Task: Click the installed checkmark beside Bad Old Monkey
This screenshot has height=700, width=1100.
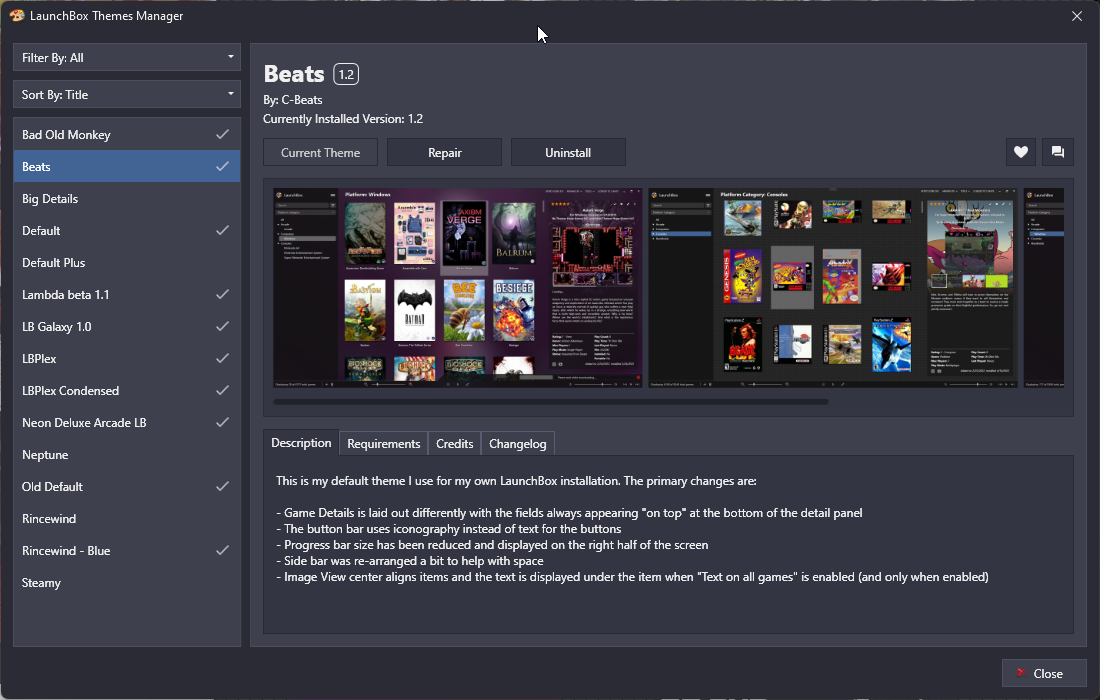Action: pos(222,134)
